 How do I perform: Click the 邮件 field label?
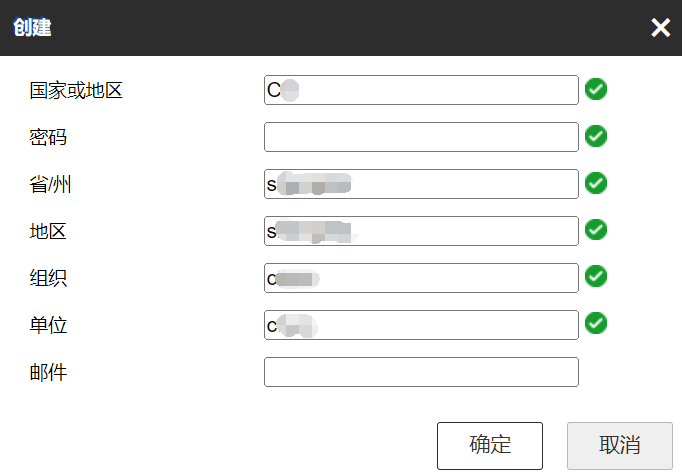(x=48, y=373)
